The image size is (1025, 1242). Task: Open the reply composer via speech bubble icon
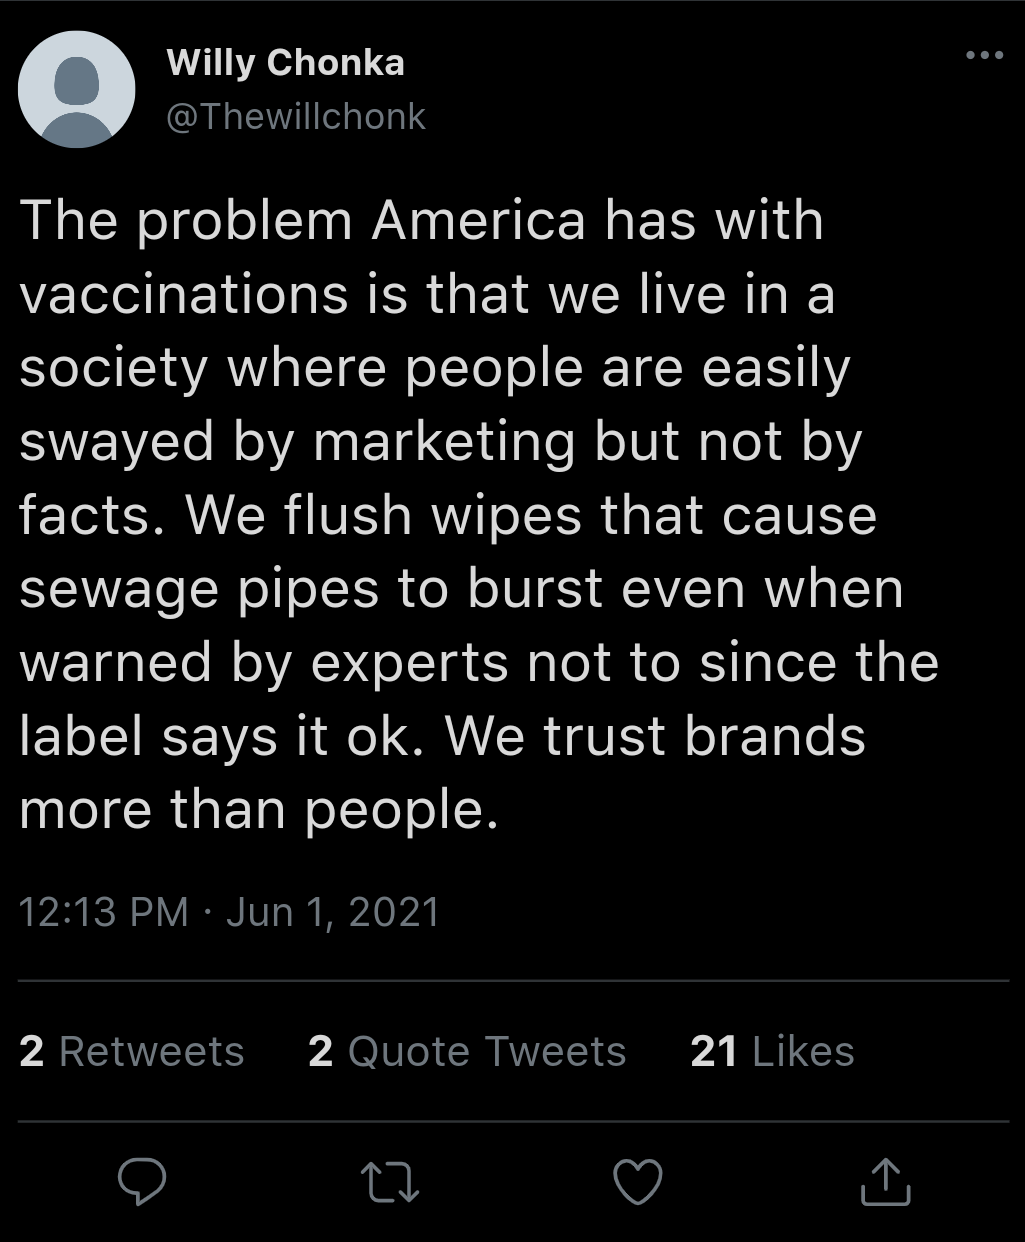[141, 1185]
